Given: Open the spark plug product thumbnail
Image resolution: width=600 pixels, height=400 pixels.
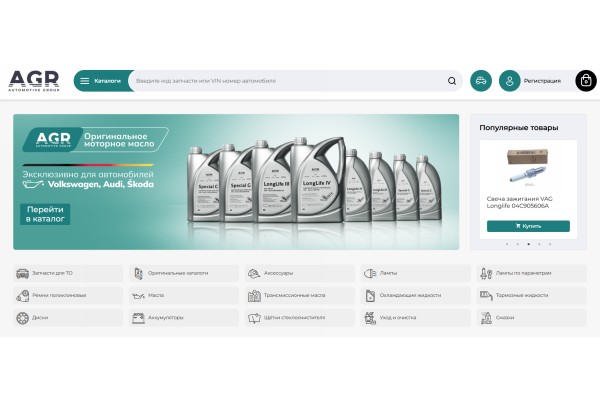Looking at the screenshot, I should [528, 167].
